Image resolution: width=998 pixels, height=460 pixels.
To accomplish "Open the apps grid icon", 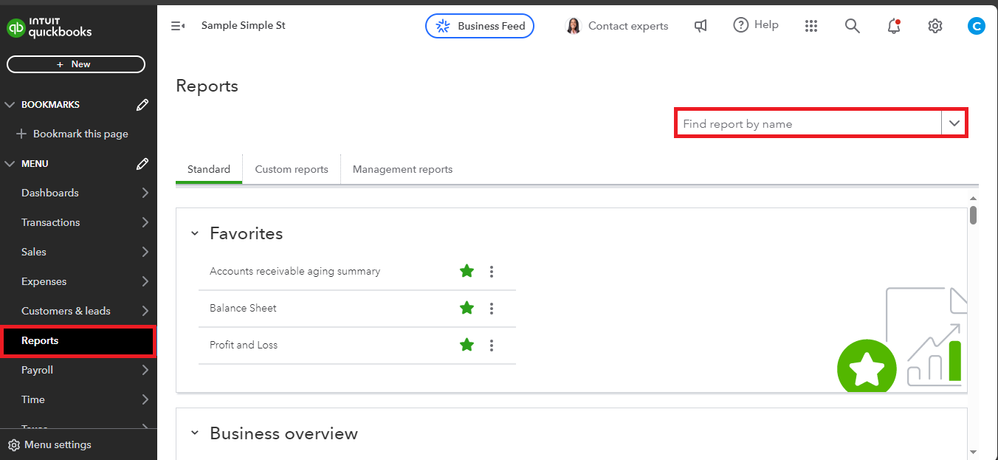I will pos(811,26).
